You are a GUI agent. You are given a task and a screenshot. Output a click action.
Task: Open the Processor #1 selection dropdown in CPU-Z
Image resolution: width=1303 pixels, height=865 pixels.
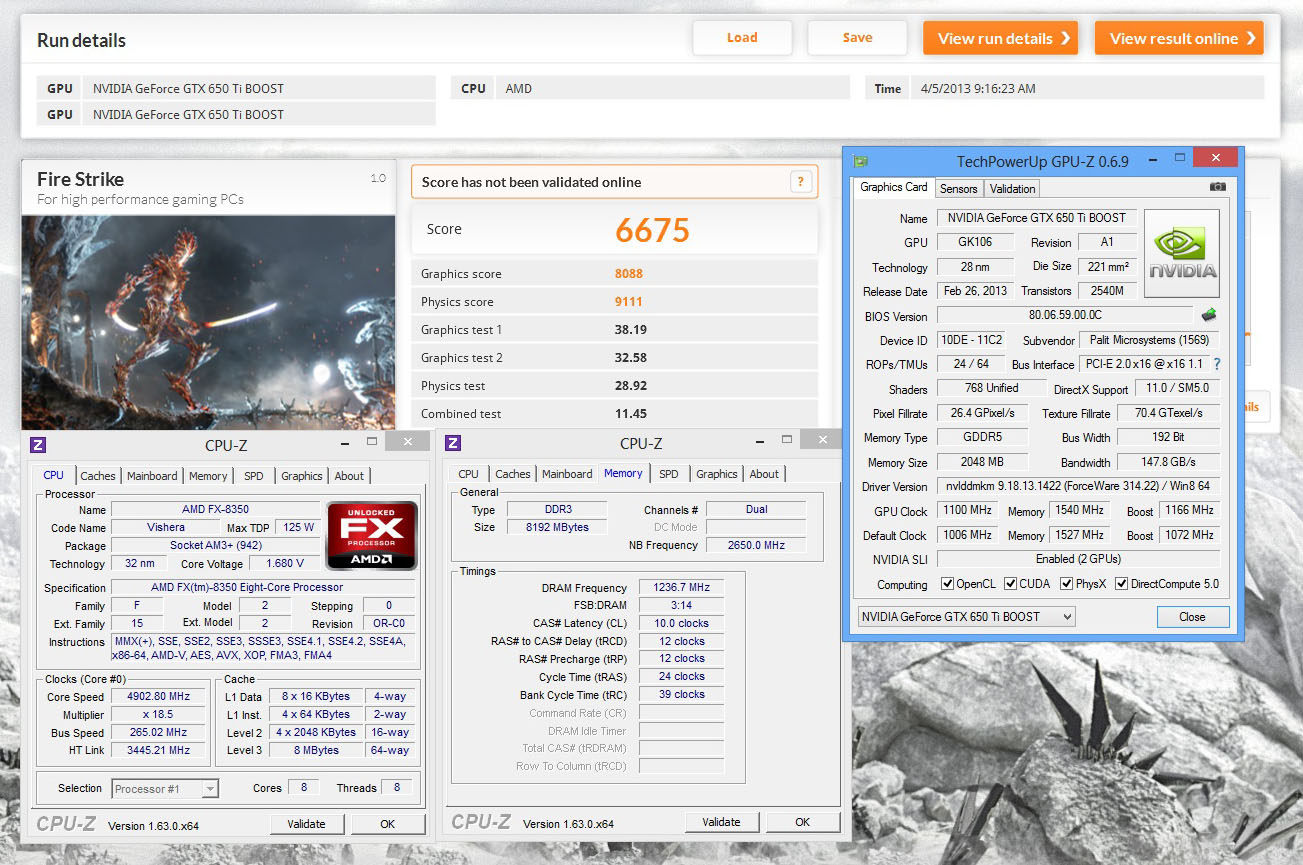[x=165, y=789]
